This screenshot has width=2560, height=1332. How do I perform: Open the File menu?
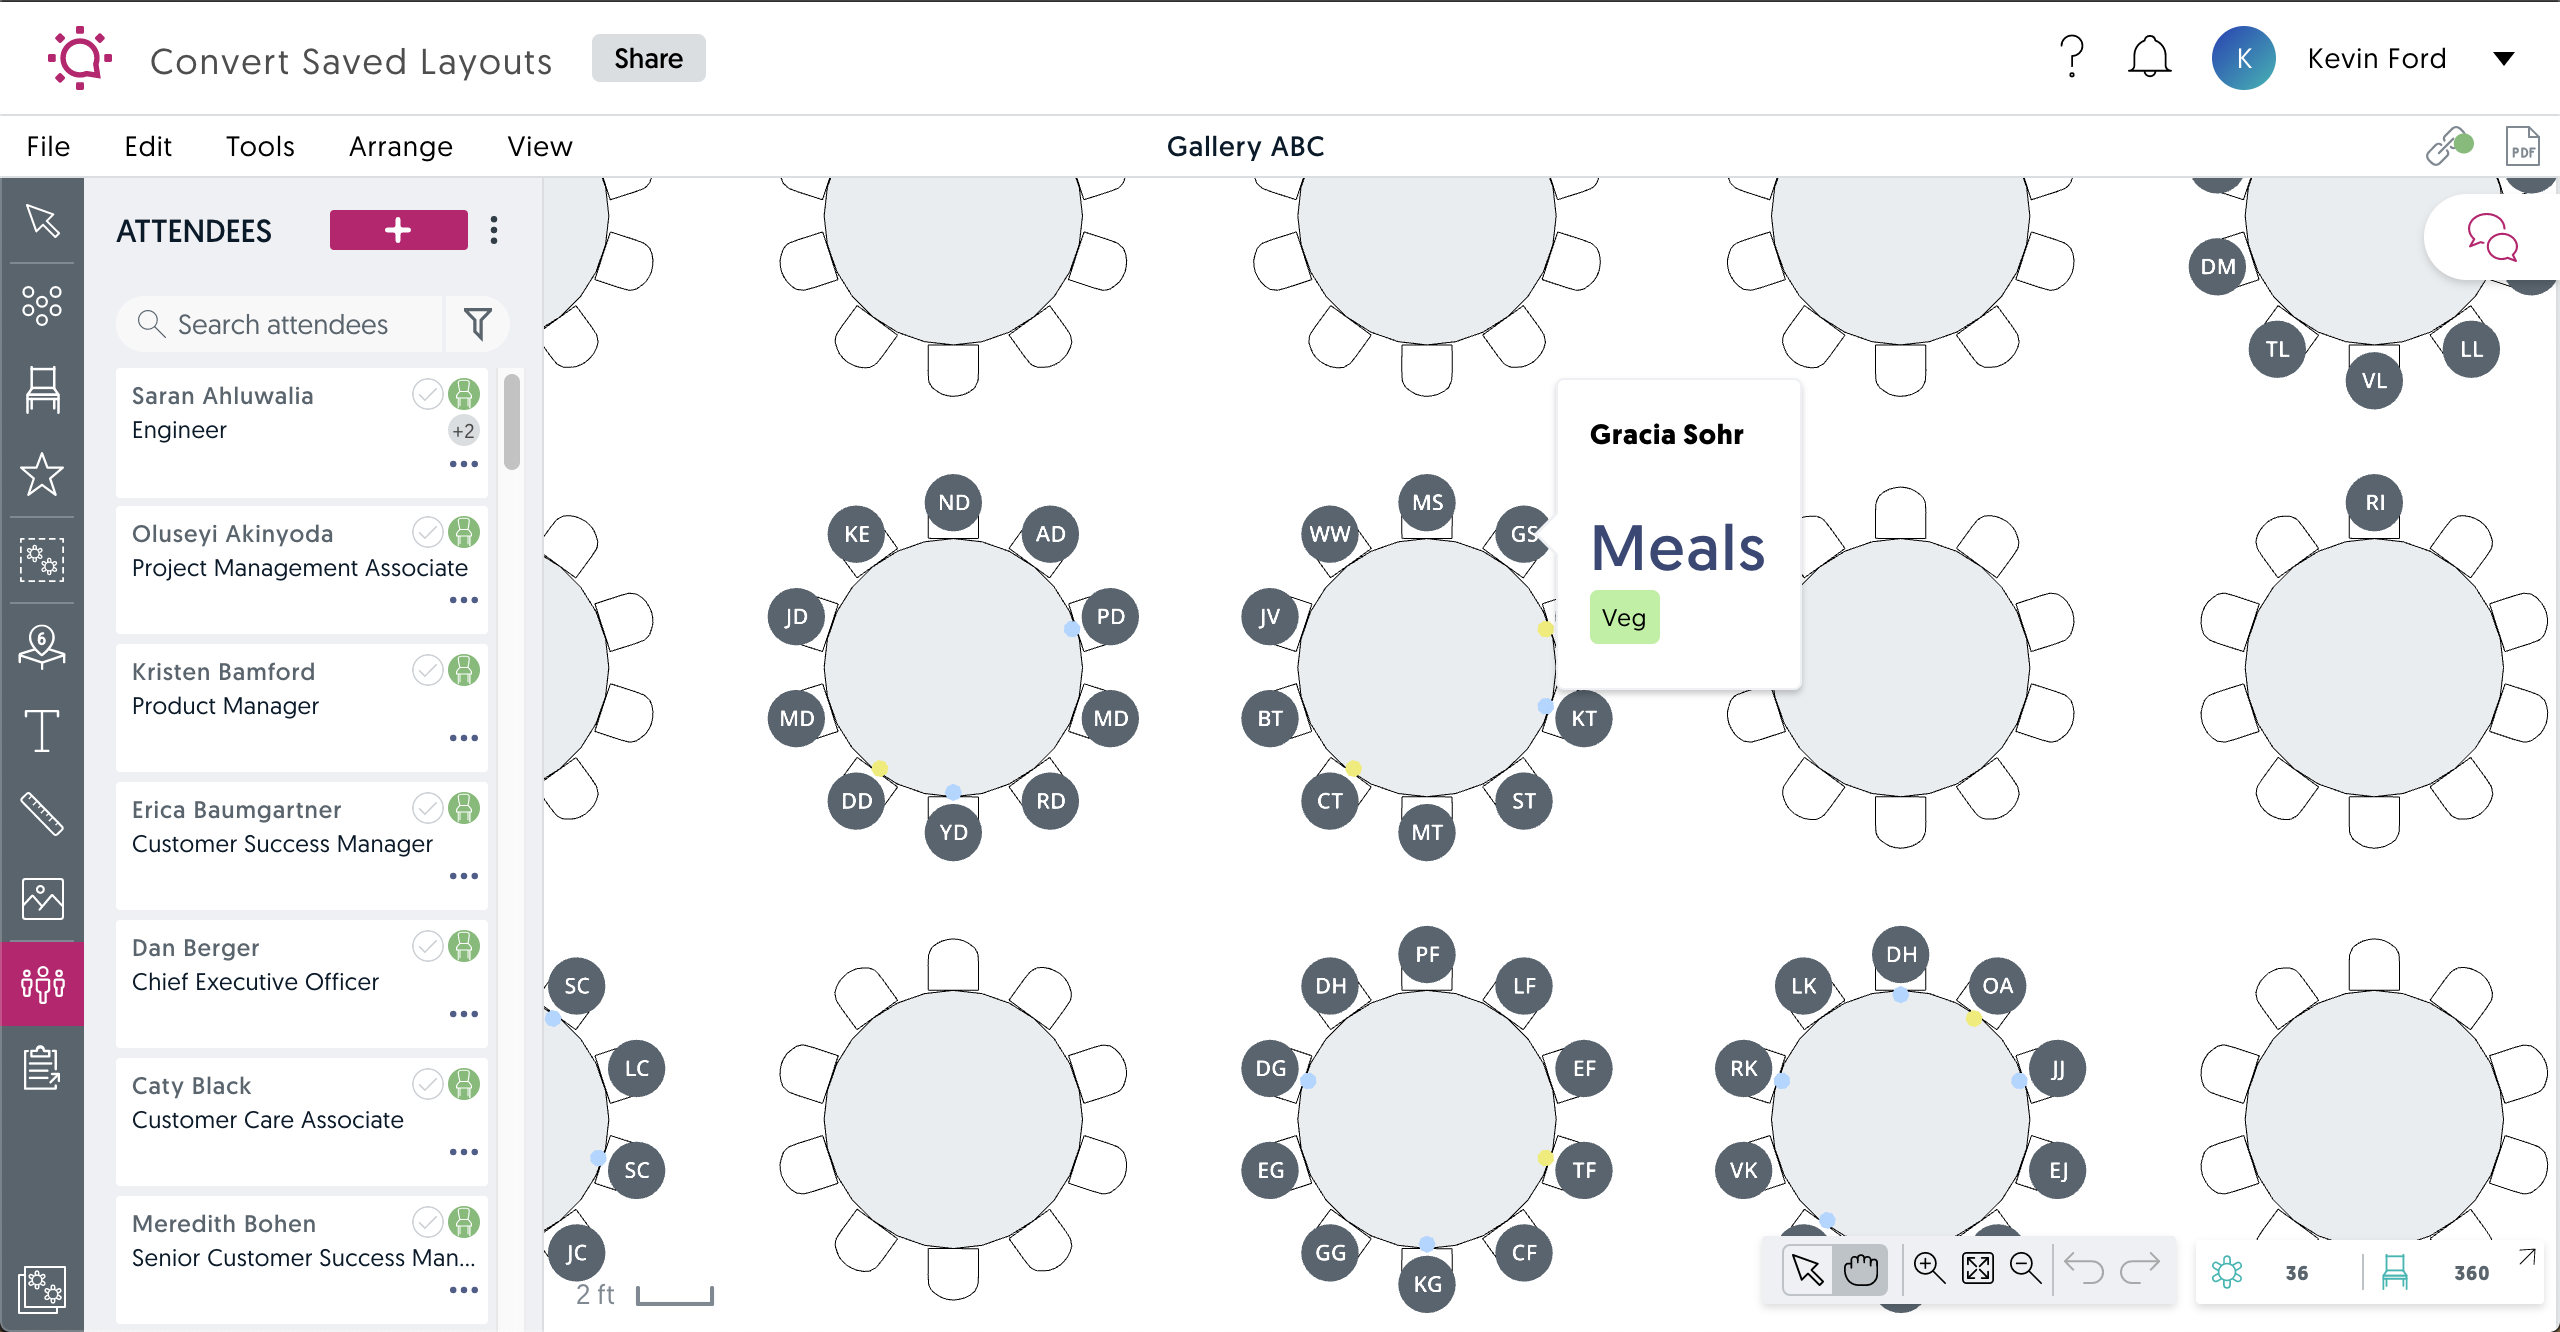46,146
